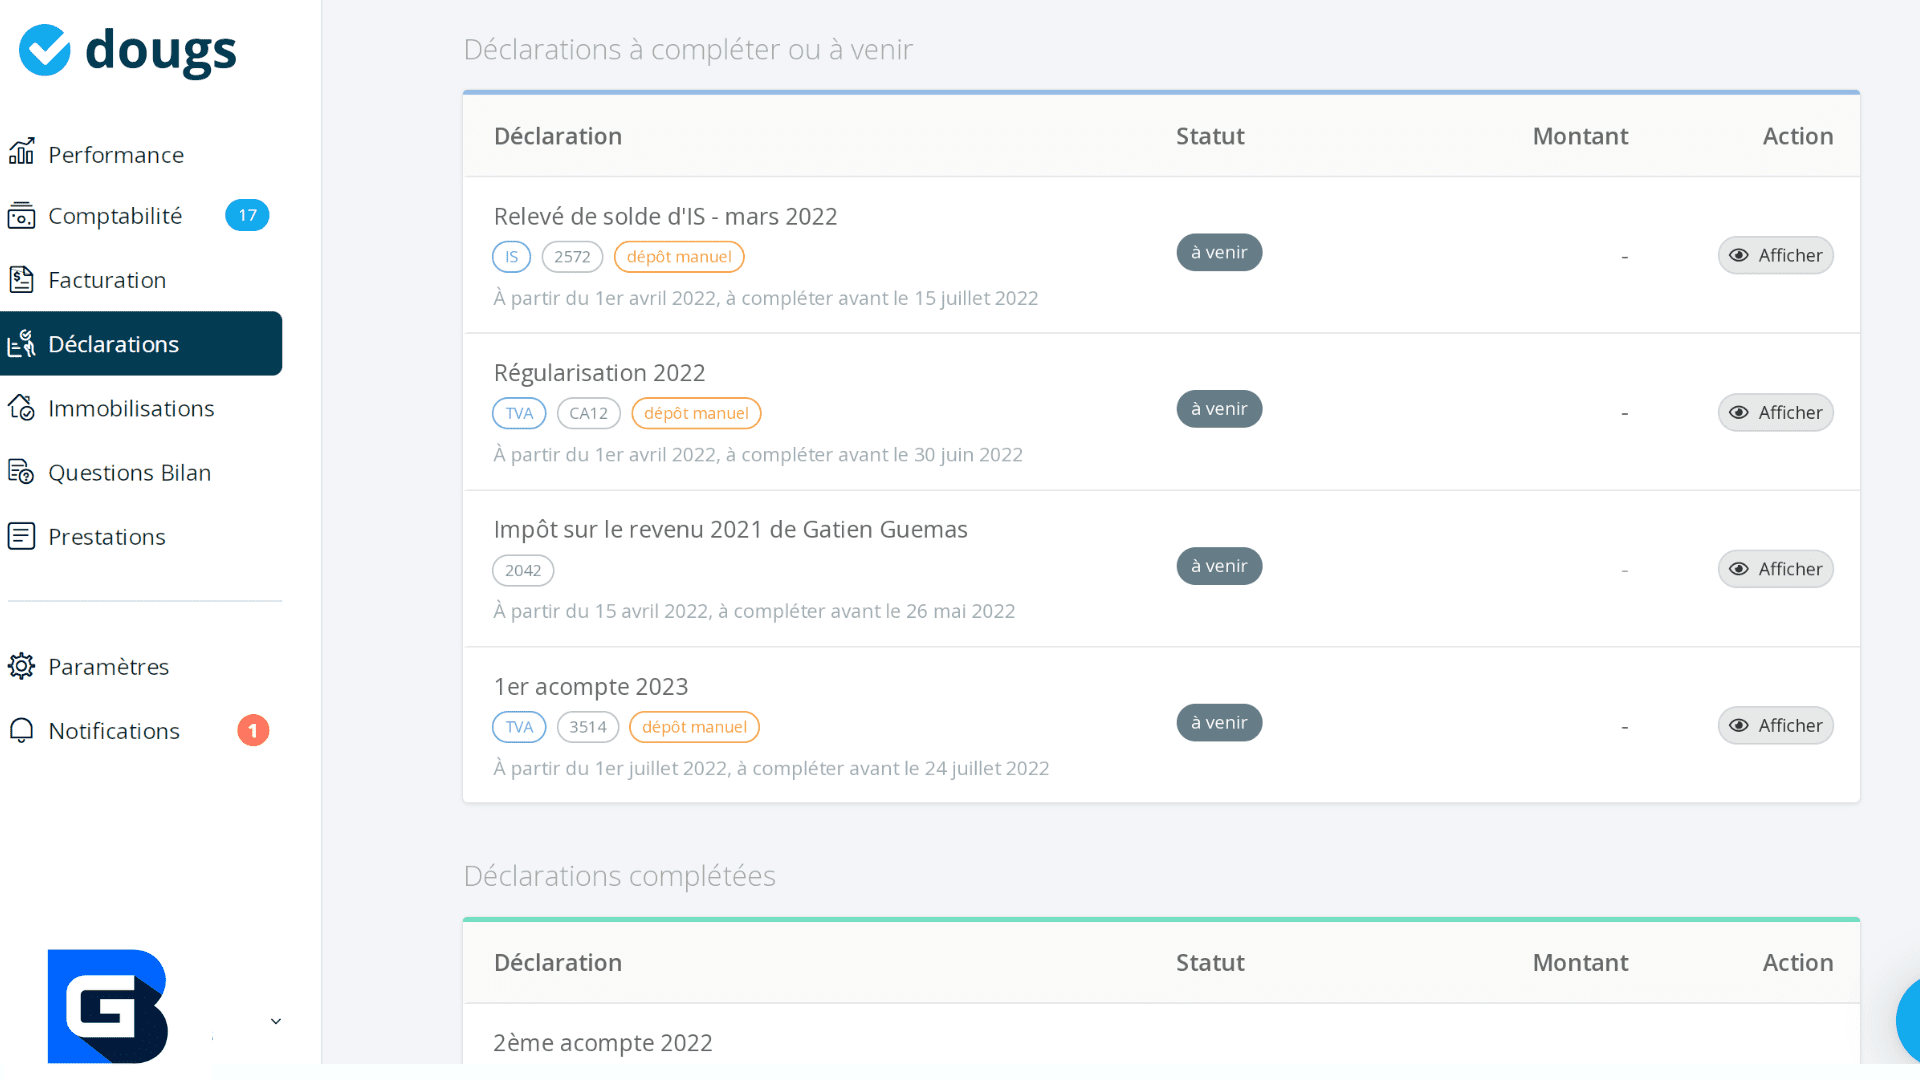Image resolution: width=1920 pixels, height=1080 pixels.
Task: Click the Prestations list icon
Action: pyautogui.click(x=22, y=537)
